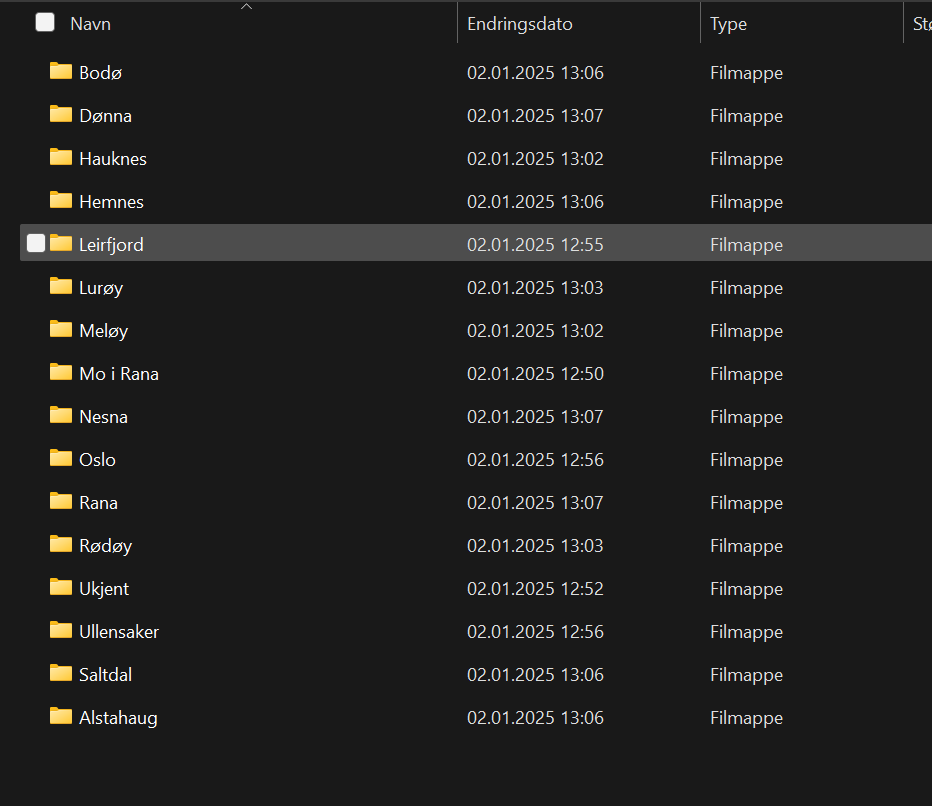932x806 pixels.
Task: Click the 12:55 date of Leirfjord
Action: 535,245
